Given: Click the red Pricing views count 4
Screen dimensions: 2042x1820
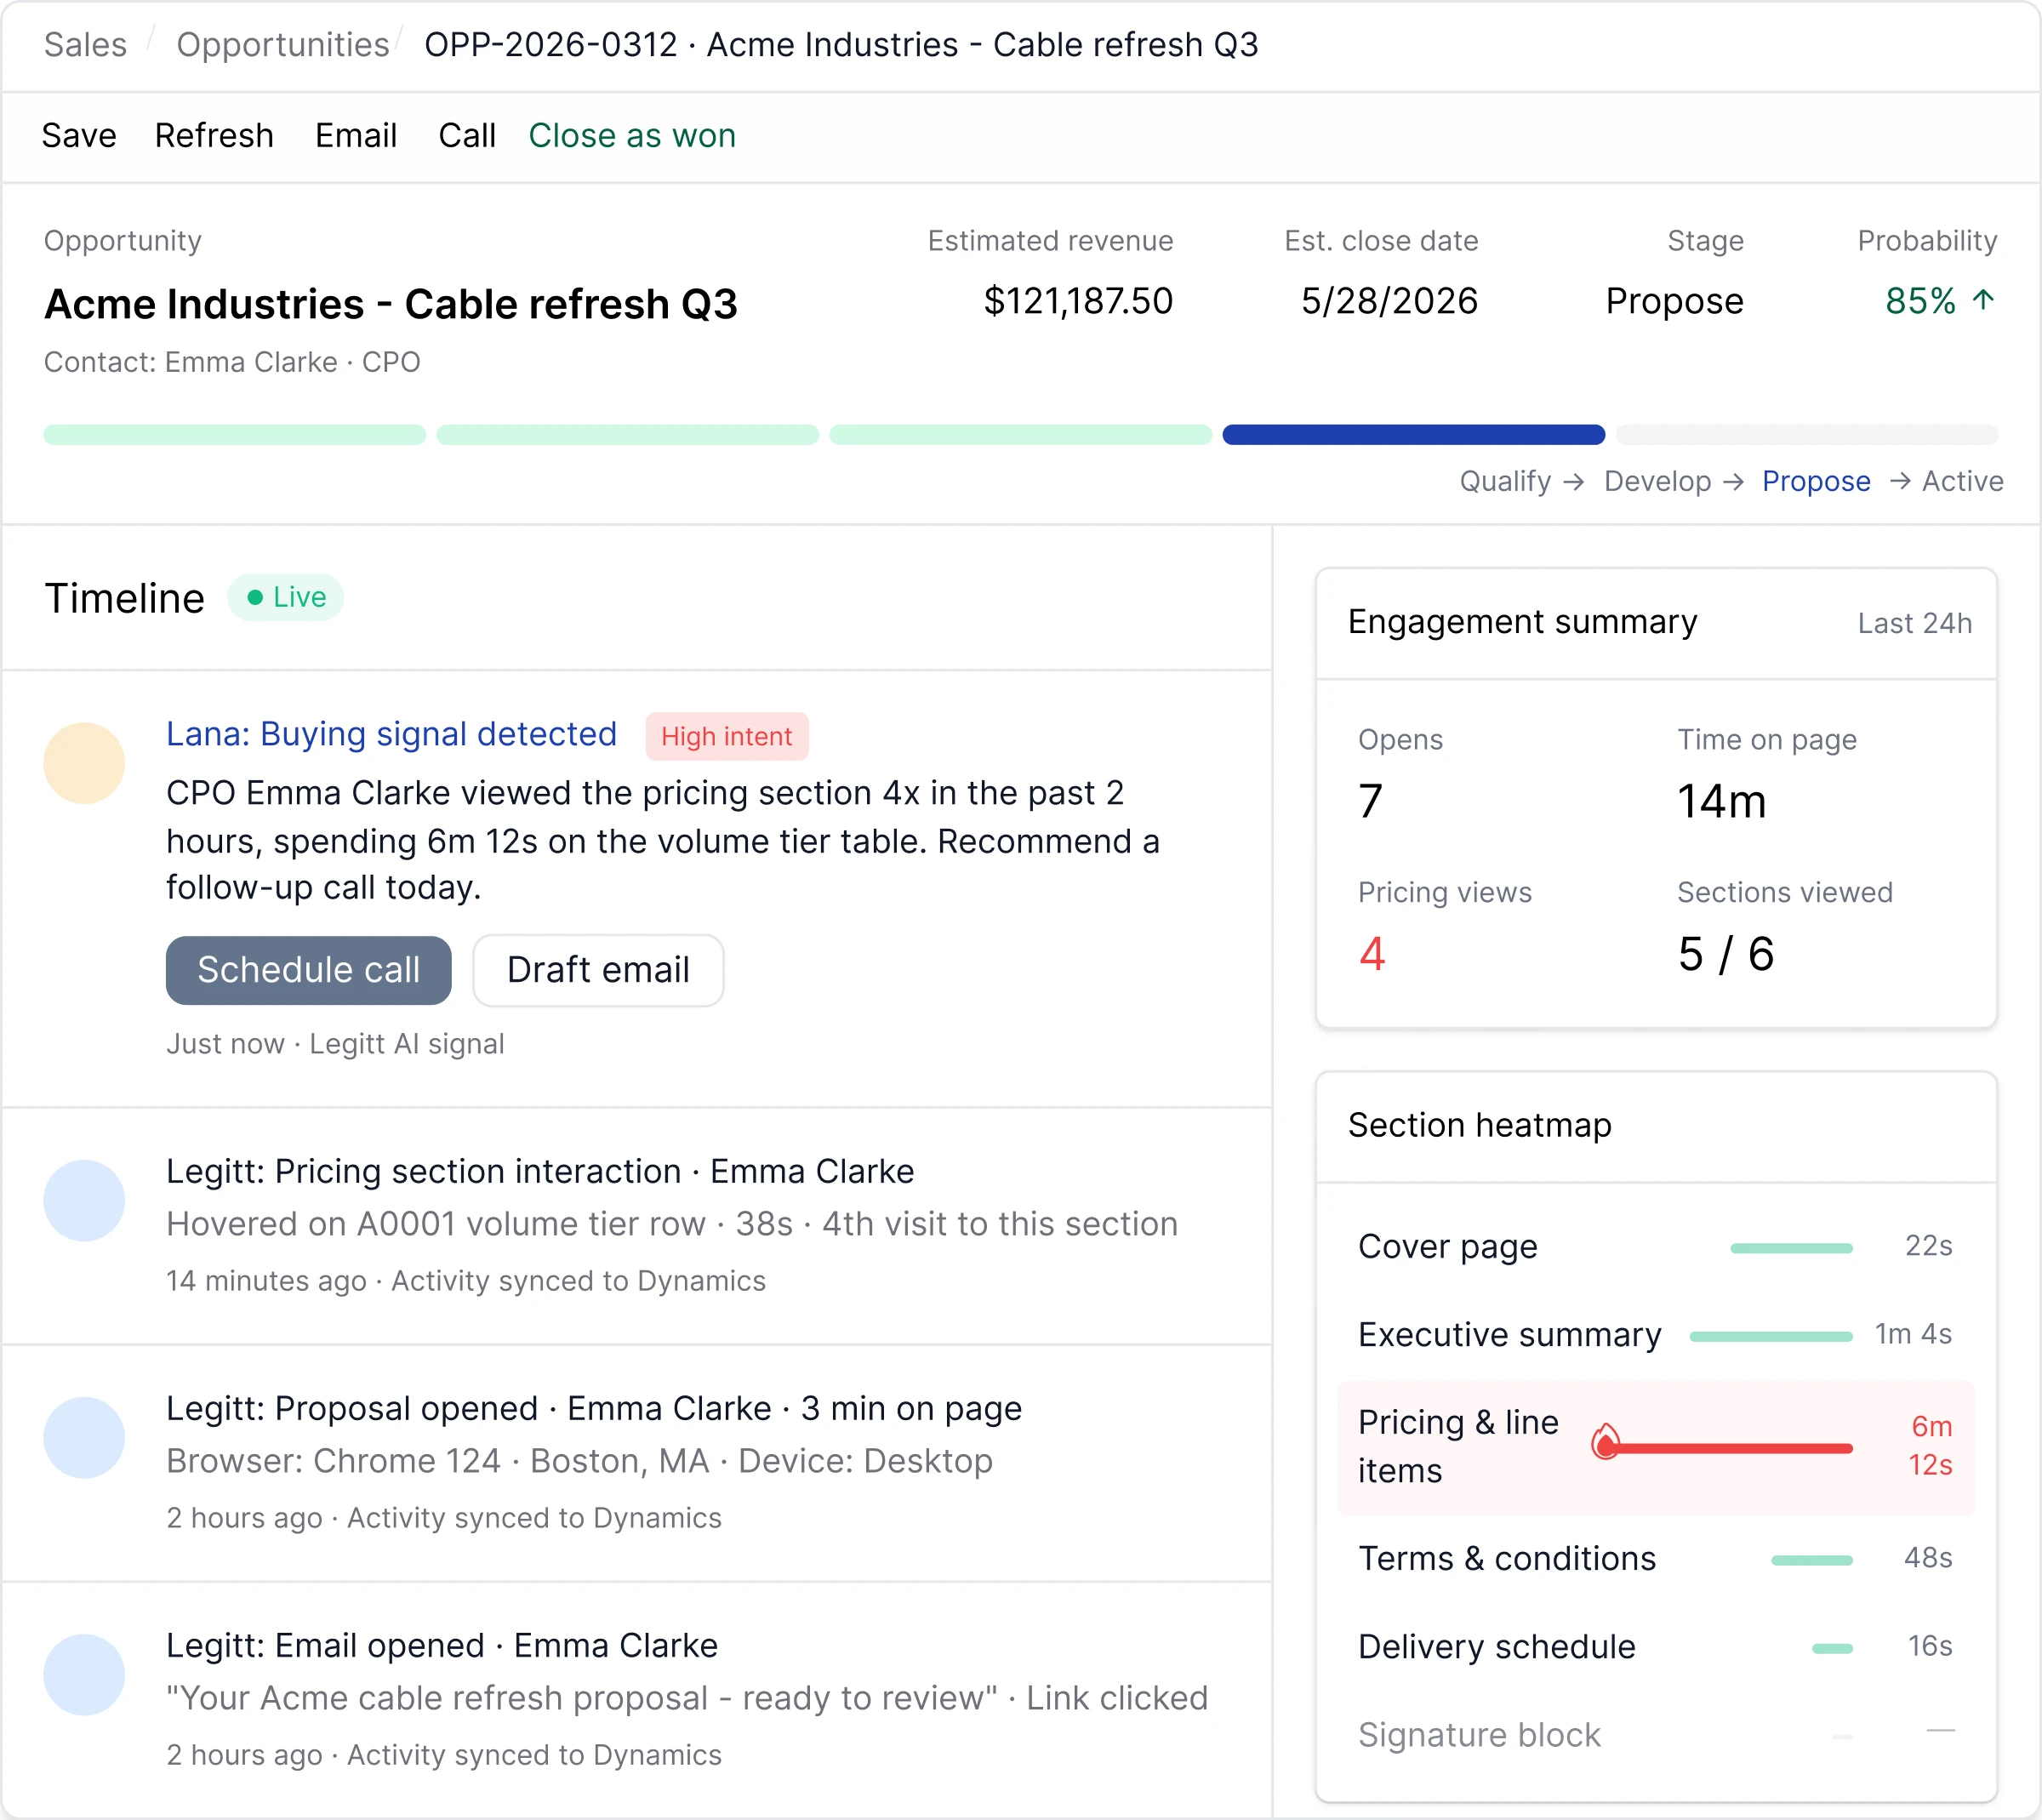Looking at the screenshot, I should (1372, 954).
